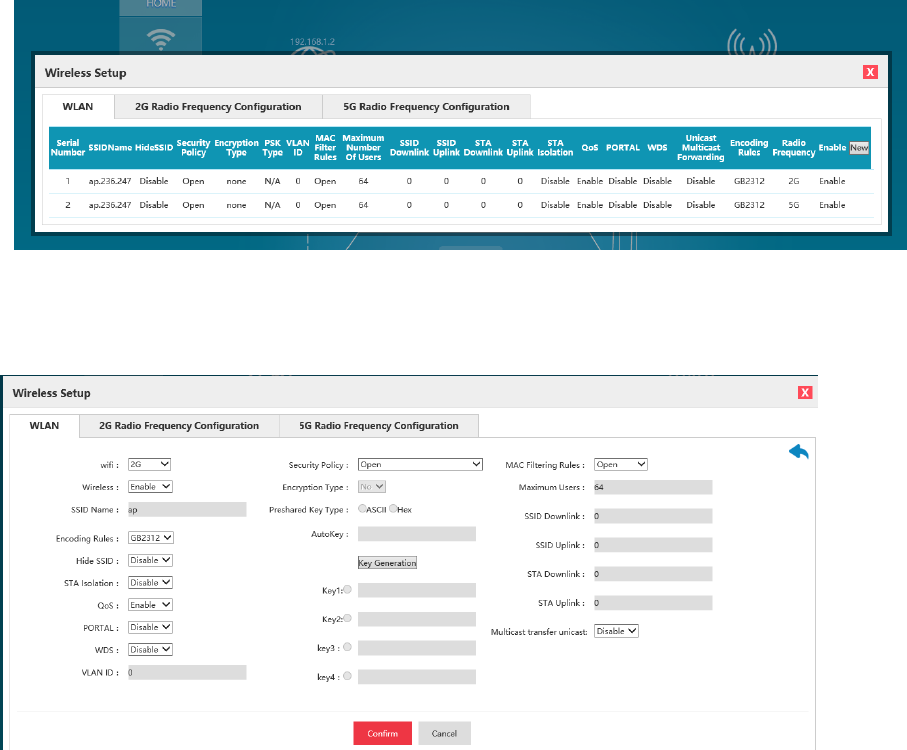The width and height of the screenshot is (907, 750).
Task: Click the WiFi icon under HOME
Action: tap(161, 39)
